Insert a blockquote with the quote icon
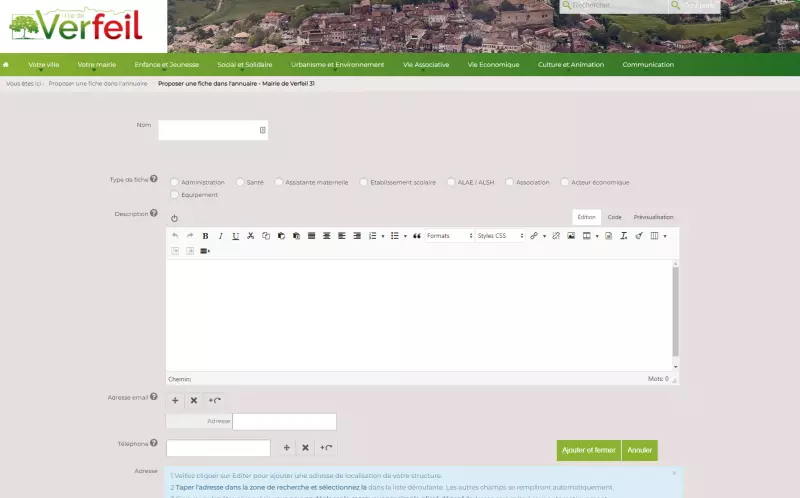The height and width of the screenshot is (498, 800). (416, 236)
